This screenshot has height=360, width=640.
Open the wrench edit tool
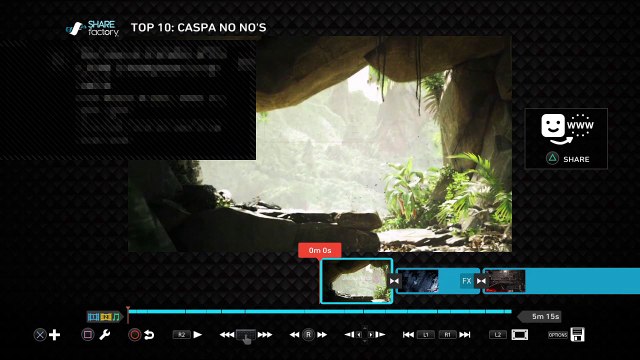click(x=104, y=335)
